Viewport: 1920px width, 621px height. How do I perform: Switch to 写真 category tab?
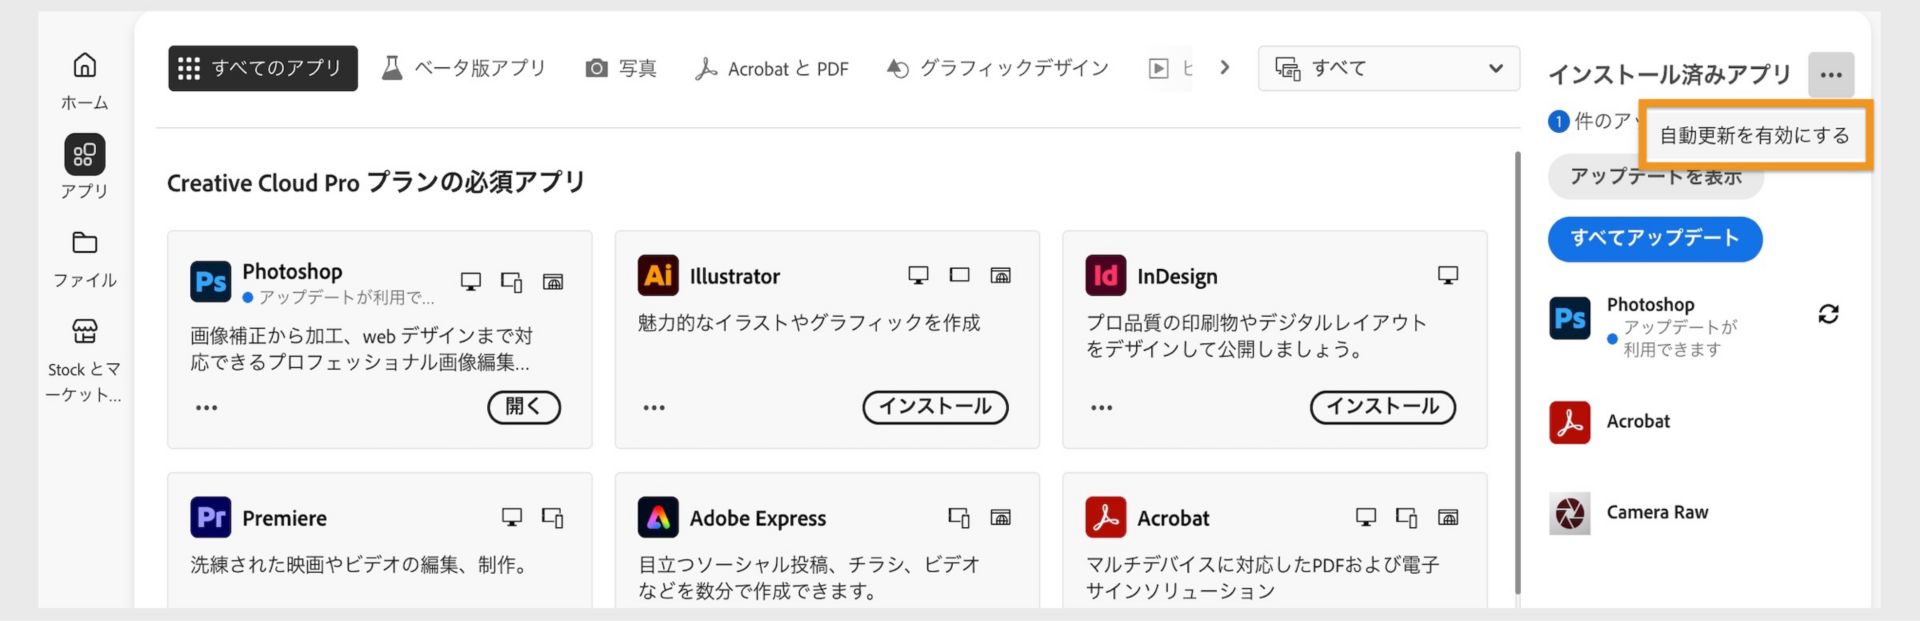click(621, 68)
